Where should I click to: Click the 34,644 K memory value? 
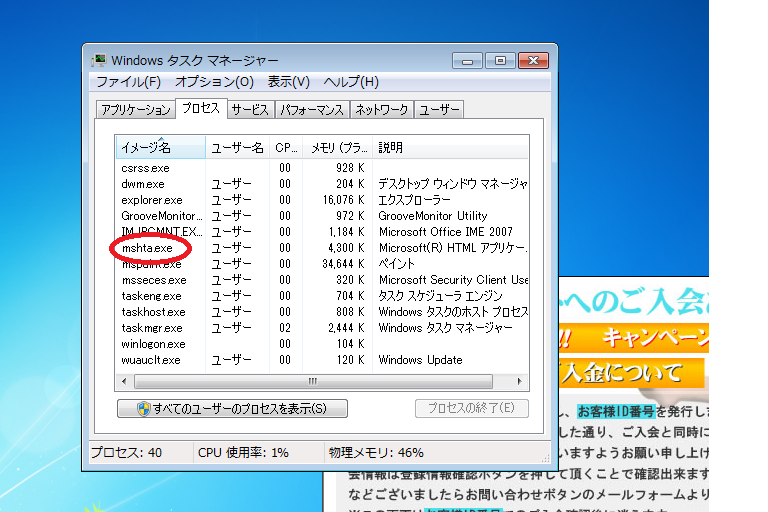[x=343, y=264]
